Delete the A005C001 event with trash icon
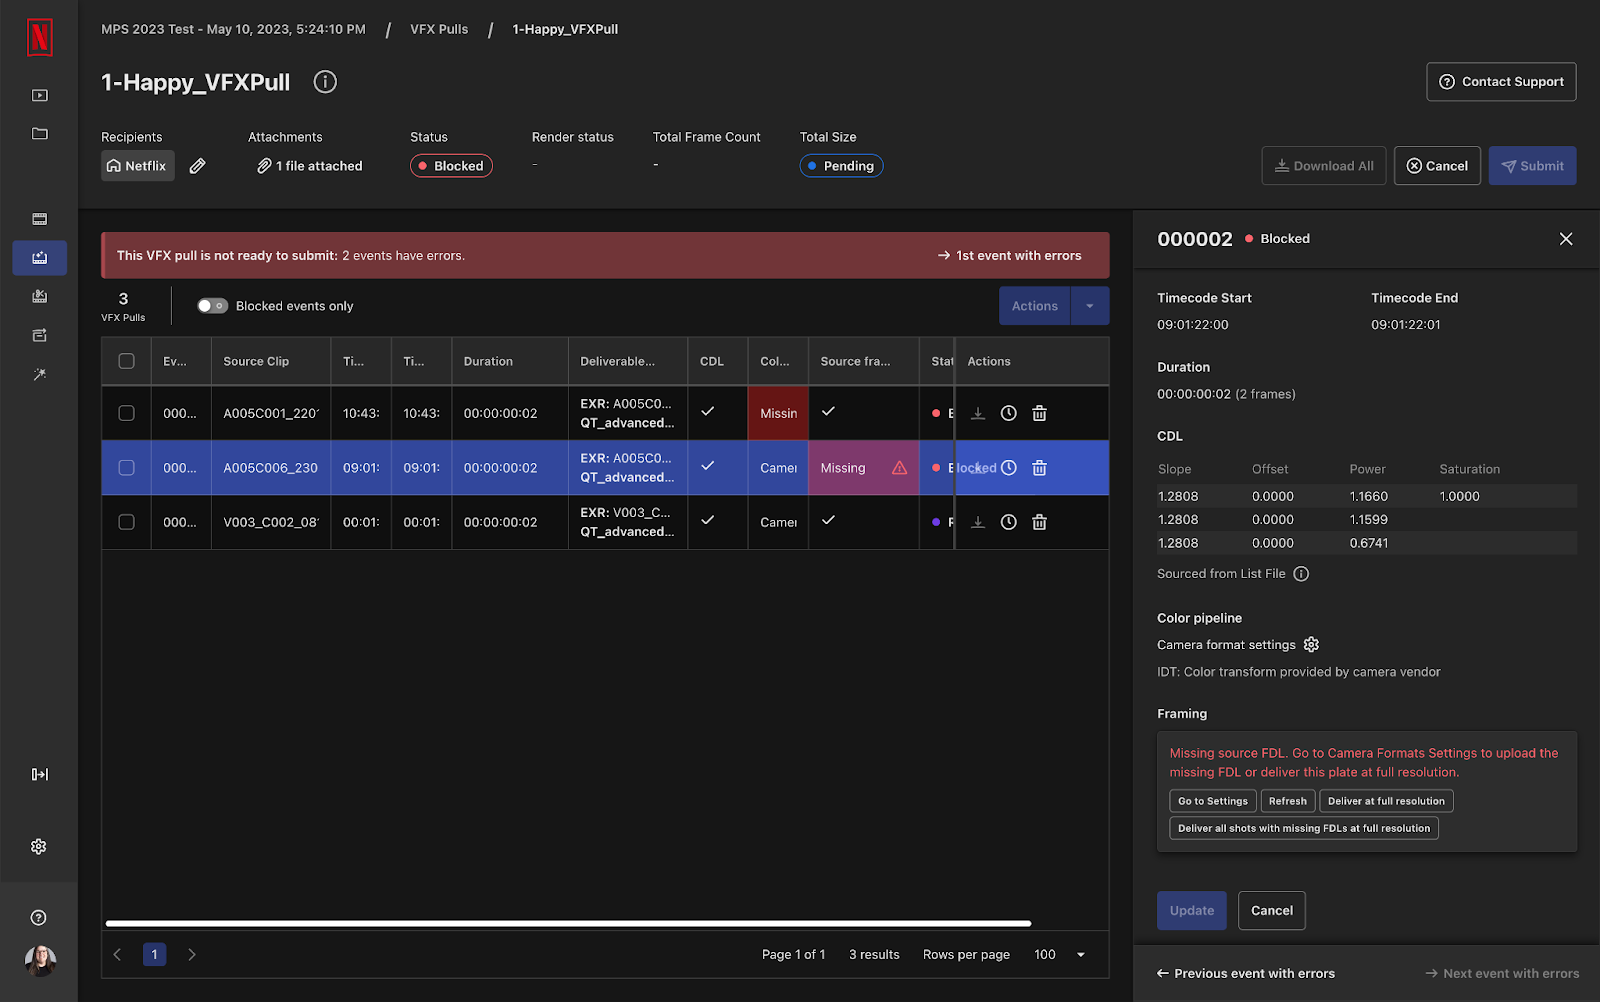The height and width of the screenshot is (1002, 1600). [x=1039, y=413]
